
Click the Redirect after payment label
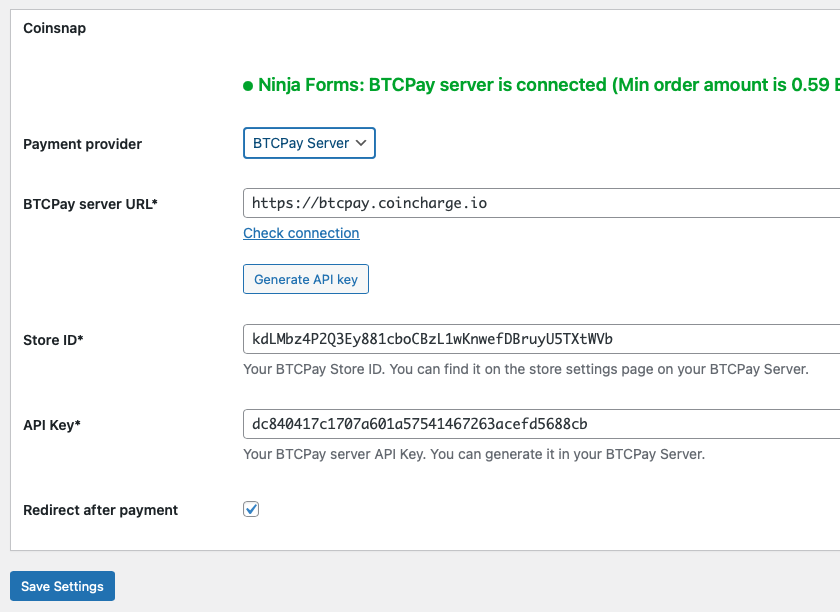[100, 510]
